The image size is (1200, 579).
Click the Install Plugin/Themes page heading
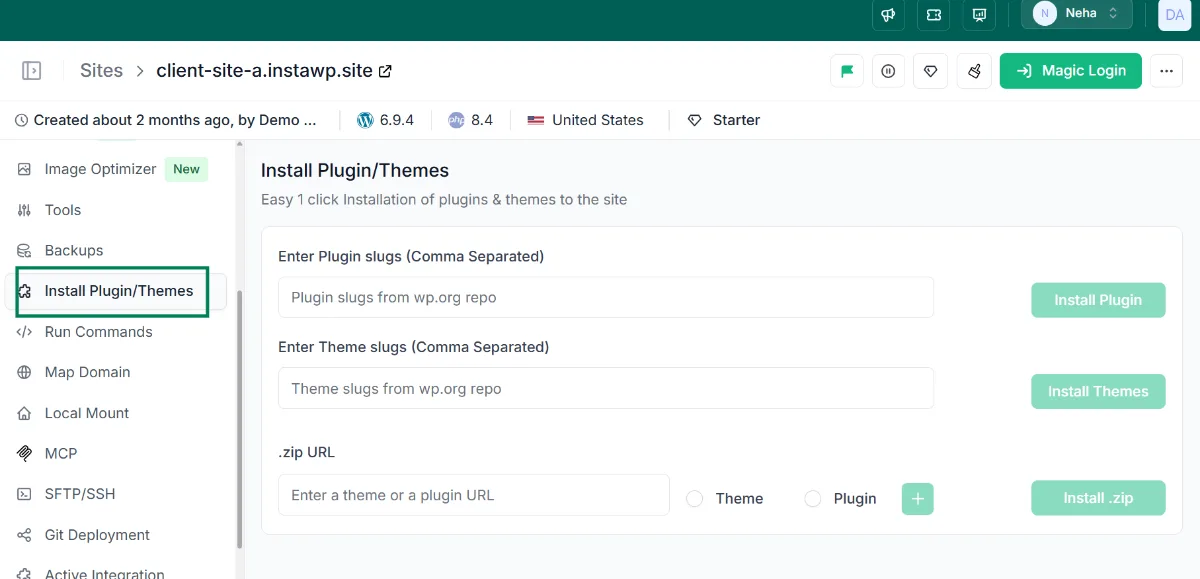[x=355, y=171]
